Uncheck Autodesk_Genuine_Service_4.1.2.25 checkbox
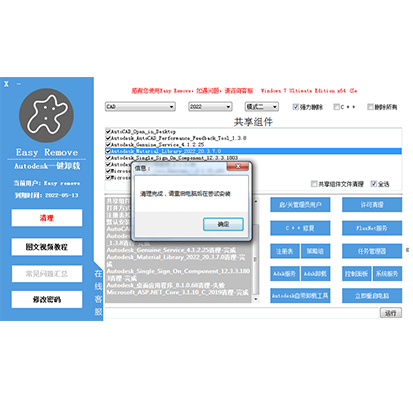This screenshot has height=398, width=413. 108,145
